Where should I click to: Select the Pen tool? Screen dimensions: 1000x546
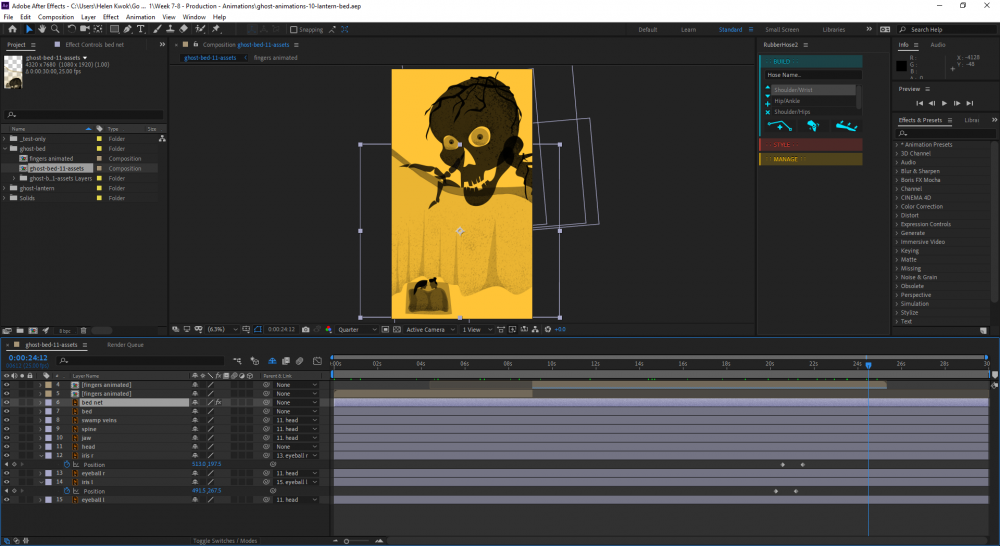pos(128,29)
